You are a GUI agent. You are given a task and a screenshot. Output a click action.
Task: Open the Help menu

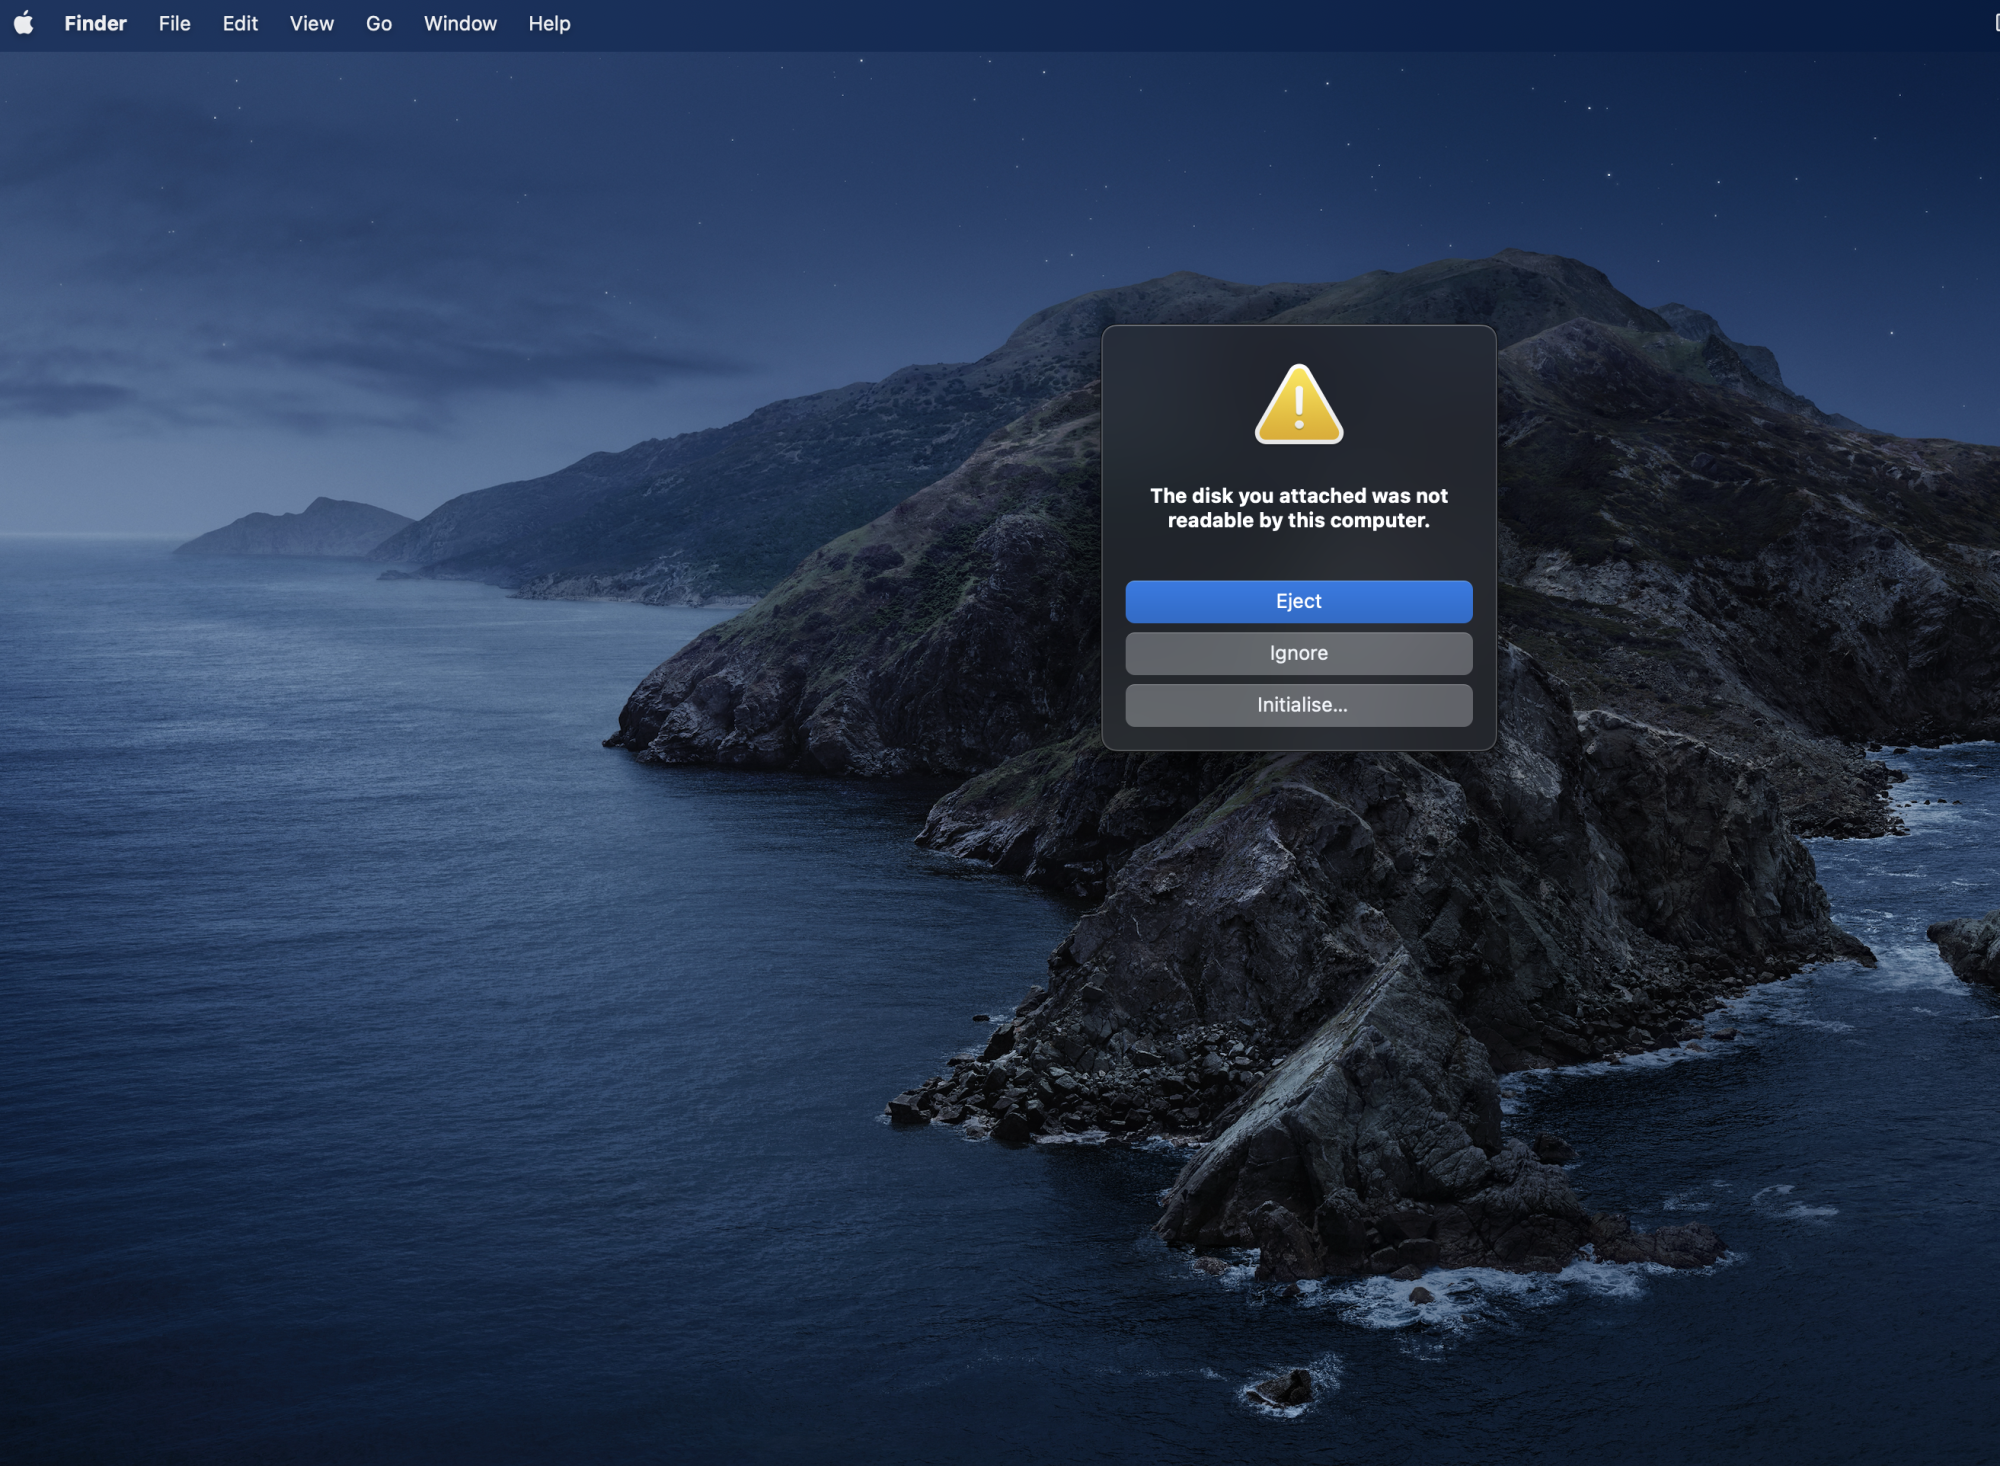pos(549,23)
